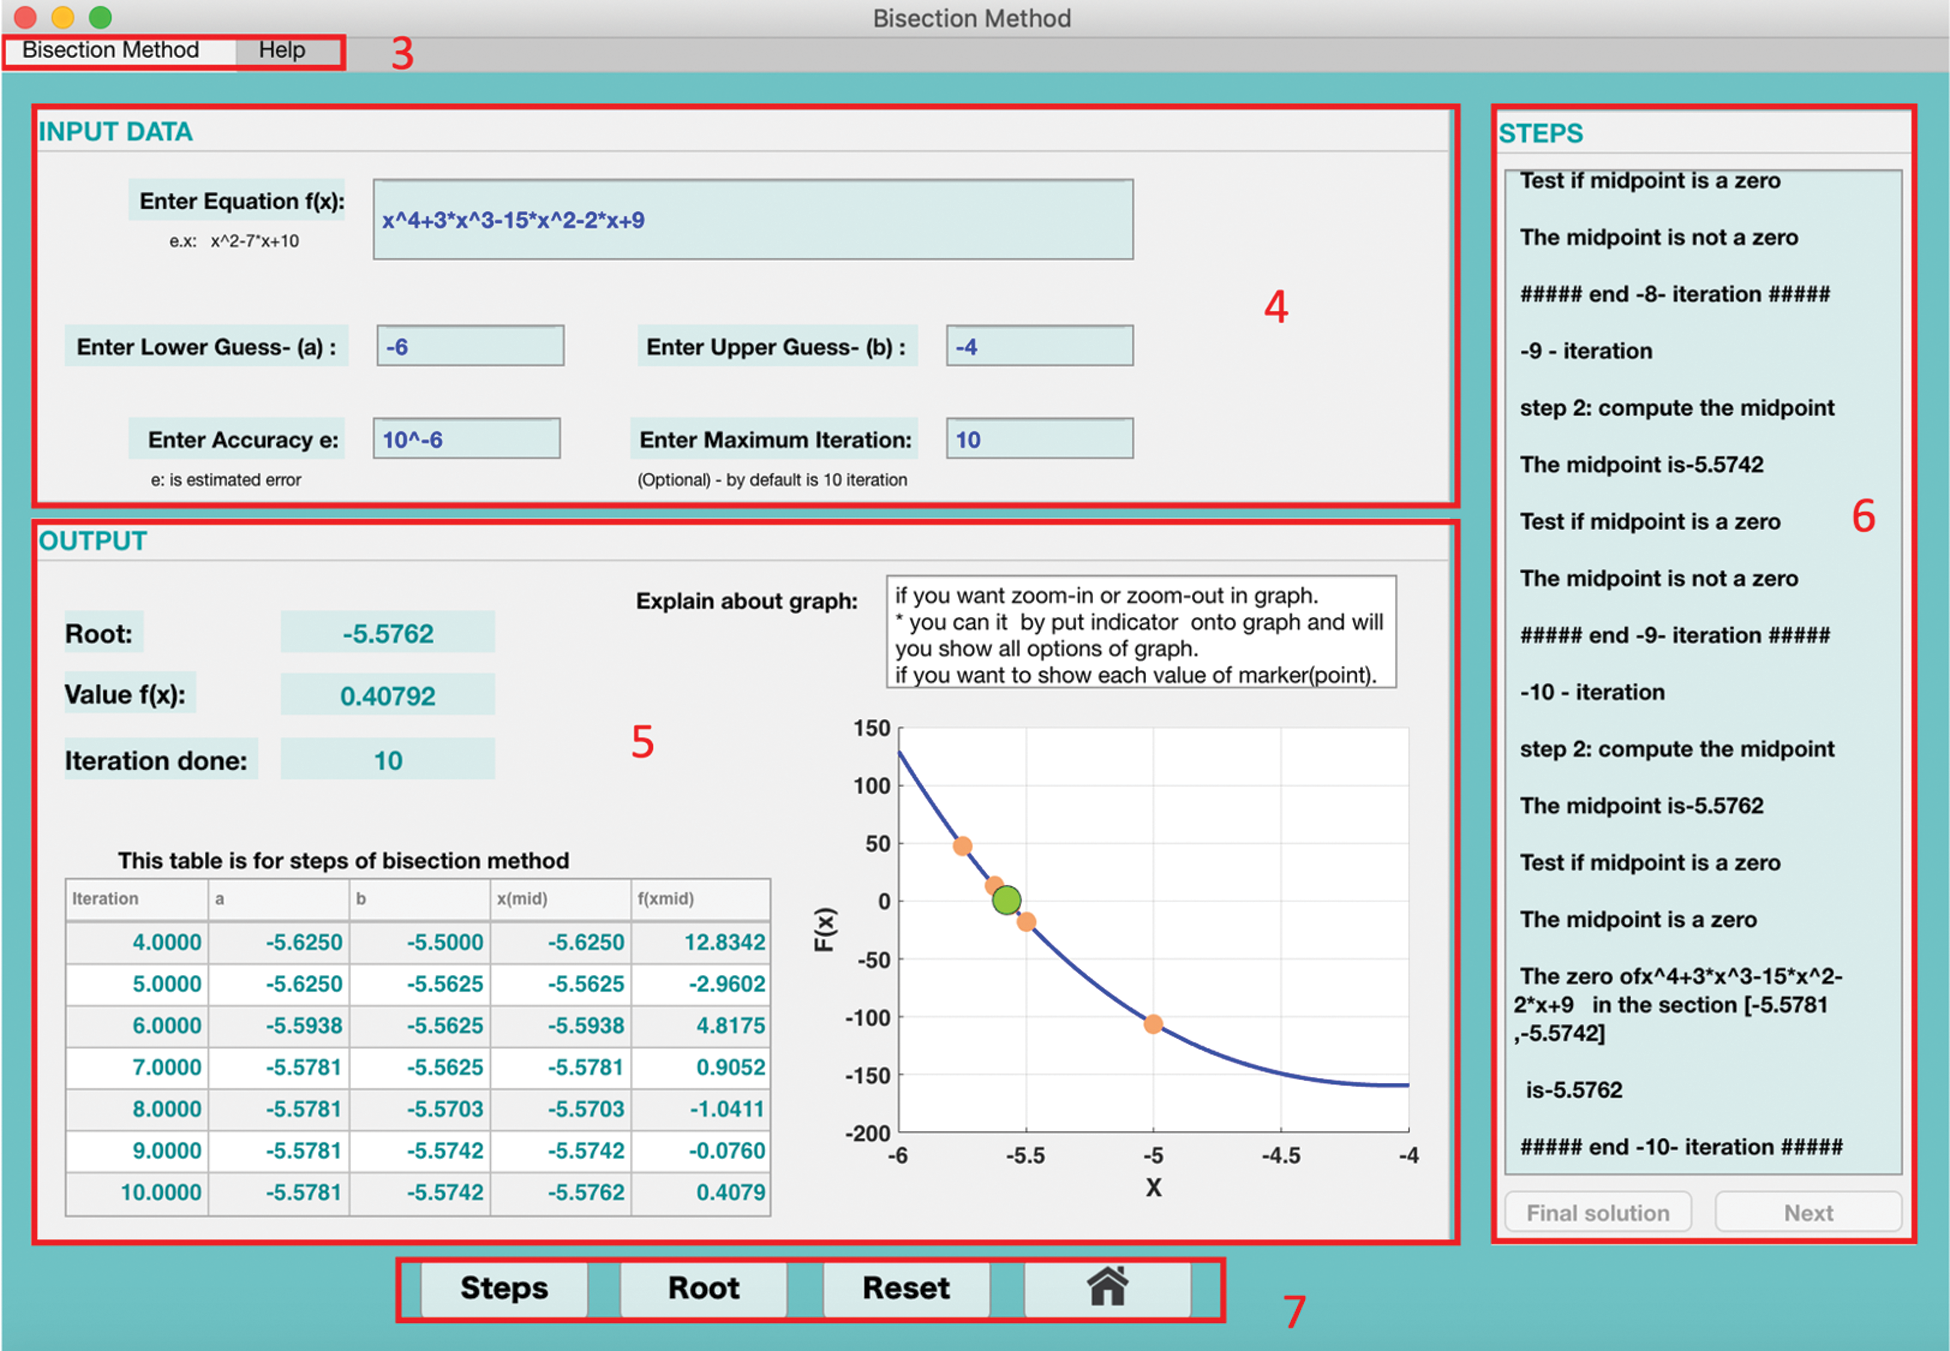Click the Next button in Steps panel
The image size is (1950, 1351).
point(1807,1212)
